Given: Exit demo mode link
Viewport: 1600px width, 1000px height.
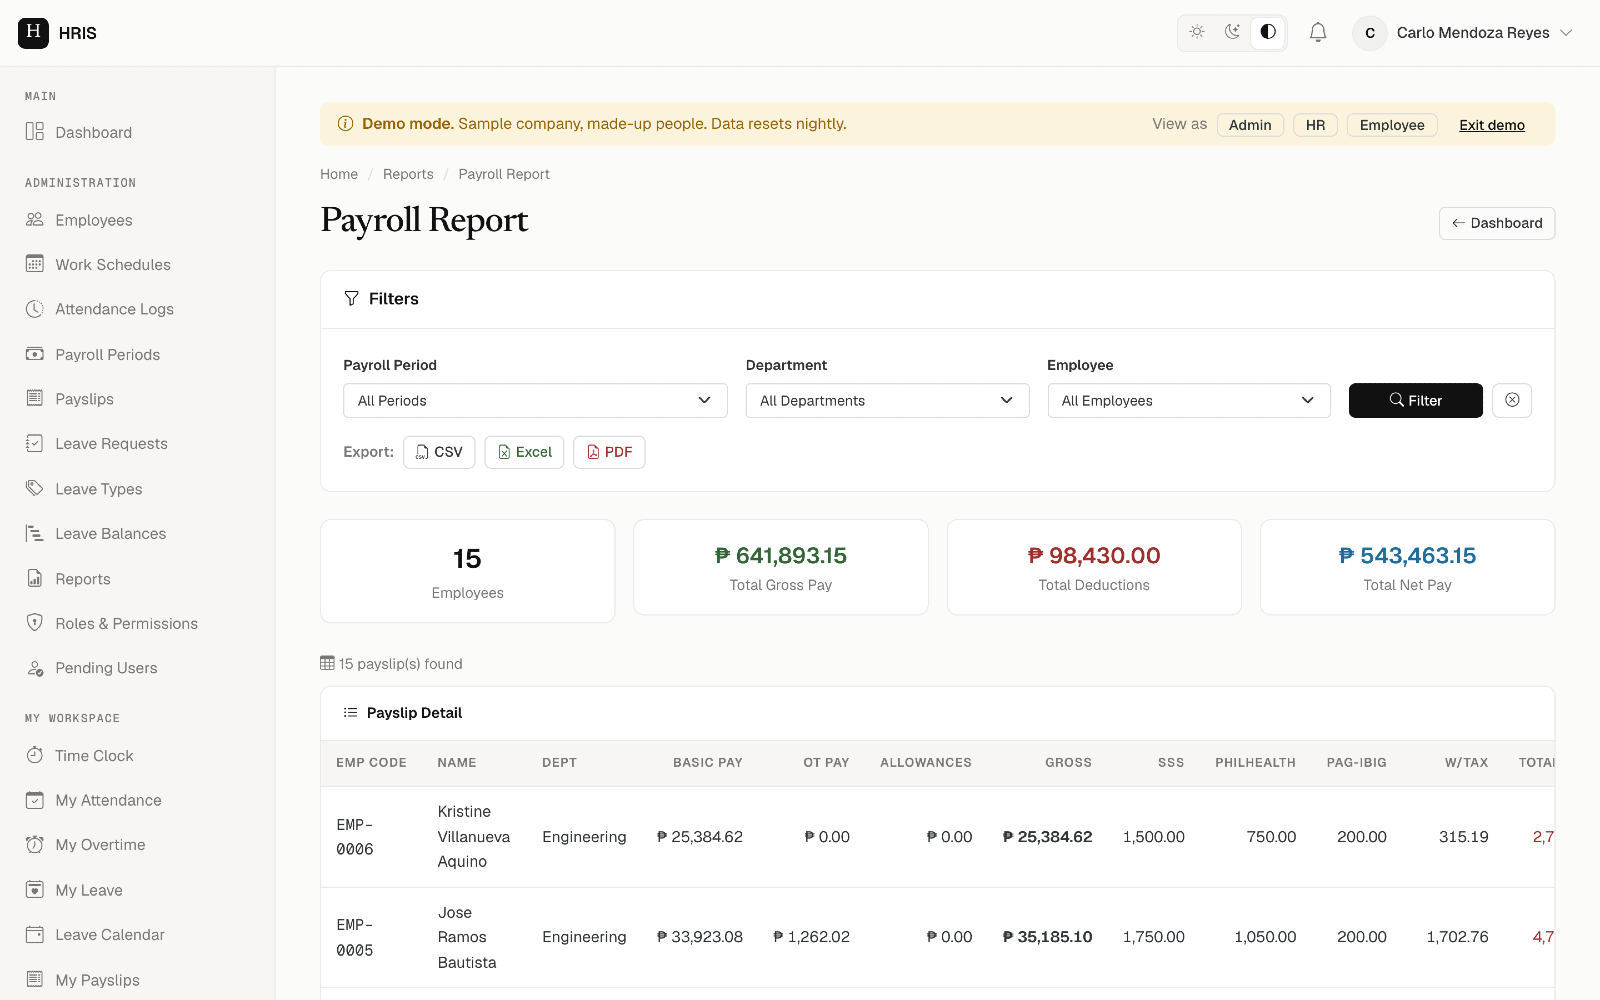Looking at the screenshot, I should pyautogui.click(x=1491, y=125).
